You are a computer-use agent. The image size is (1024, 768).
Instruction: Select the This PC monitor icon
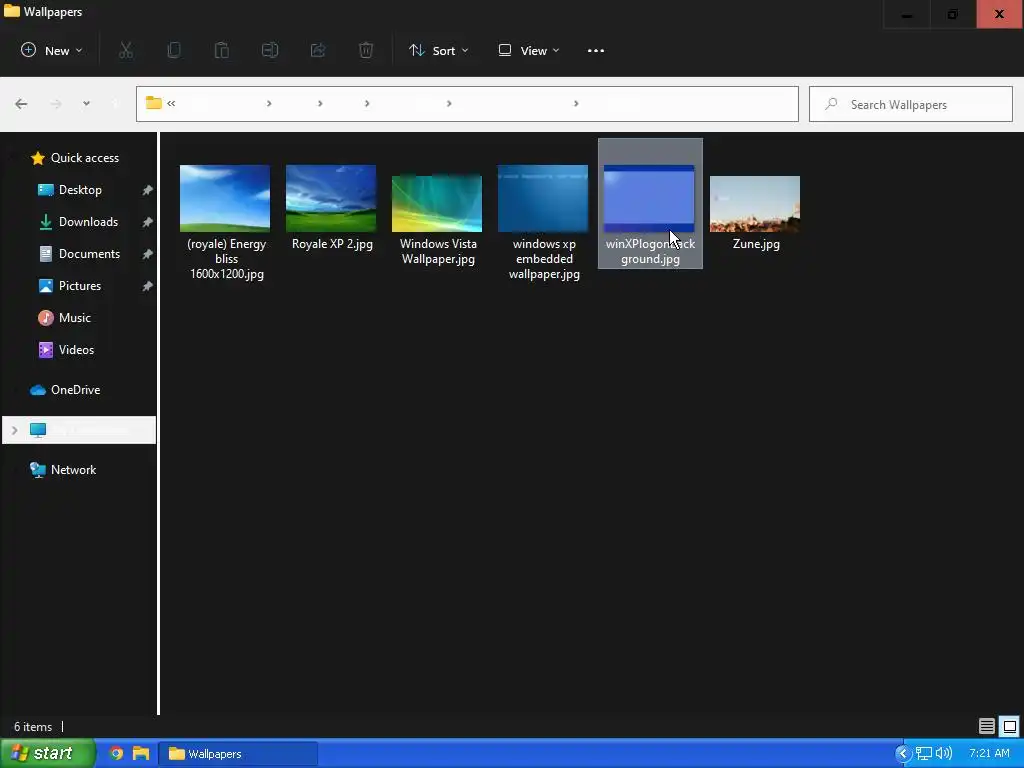[38, 430]
